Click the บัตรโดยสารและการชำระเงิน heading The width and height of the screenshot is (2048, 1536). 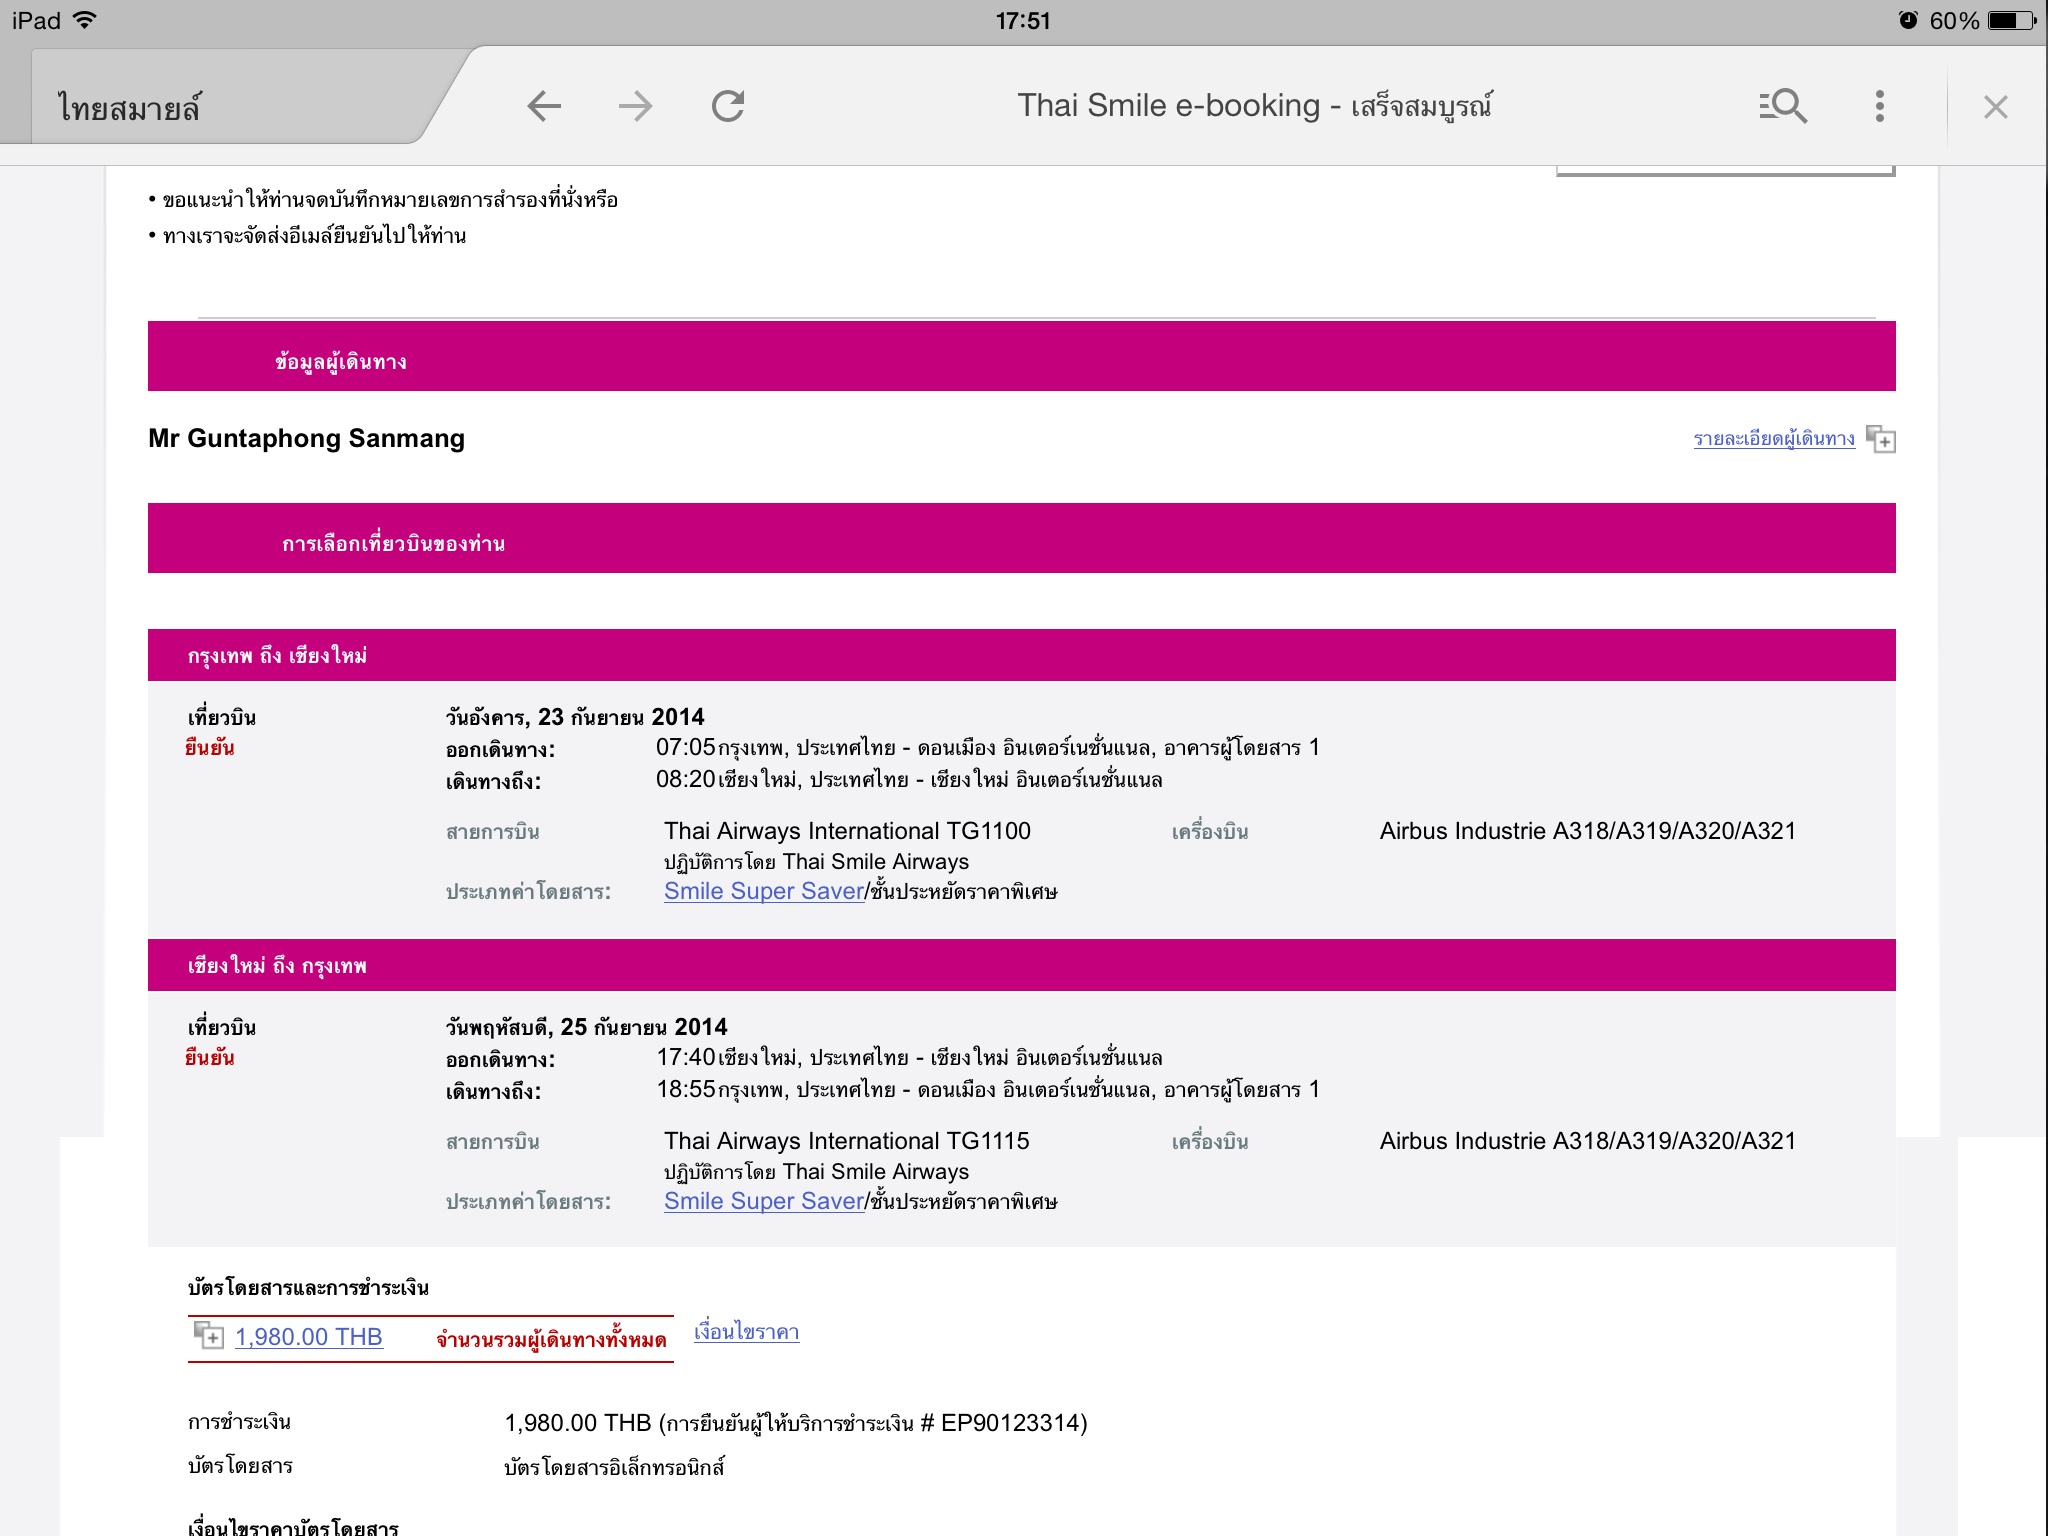[308, 1288]
